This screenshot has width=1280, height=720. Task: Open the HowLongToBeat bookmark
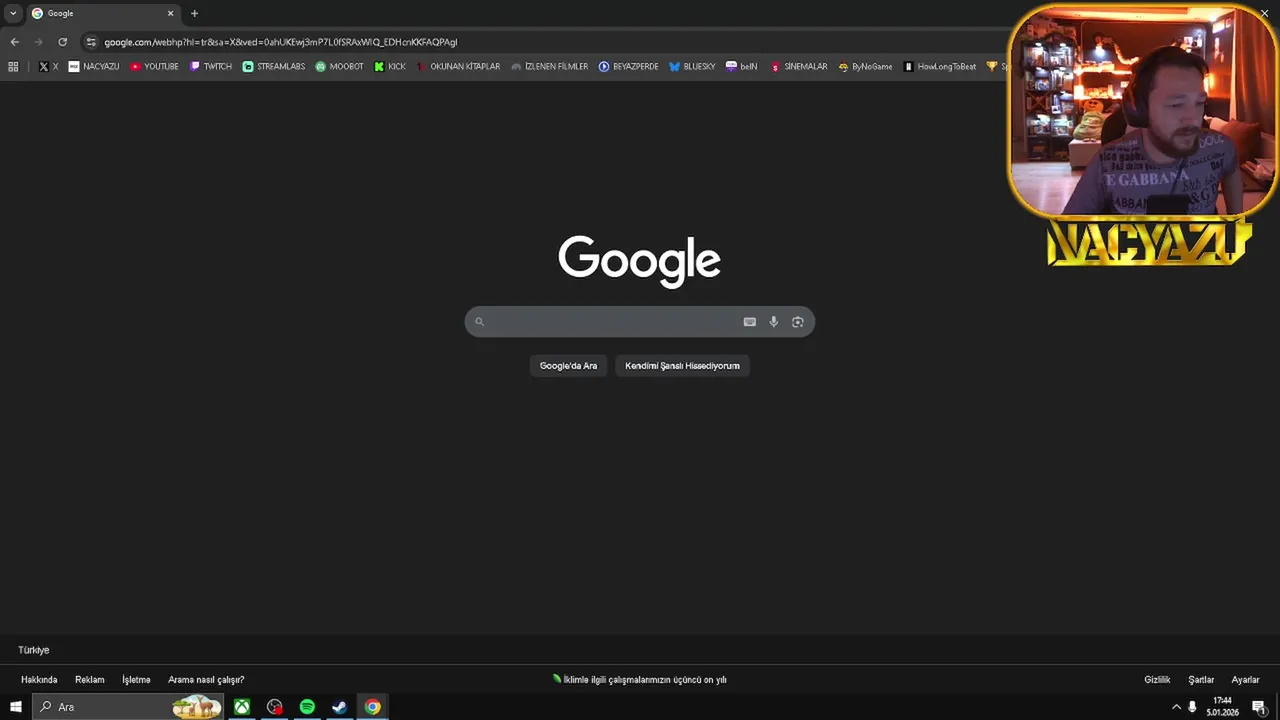click(x=939, y=66)
